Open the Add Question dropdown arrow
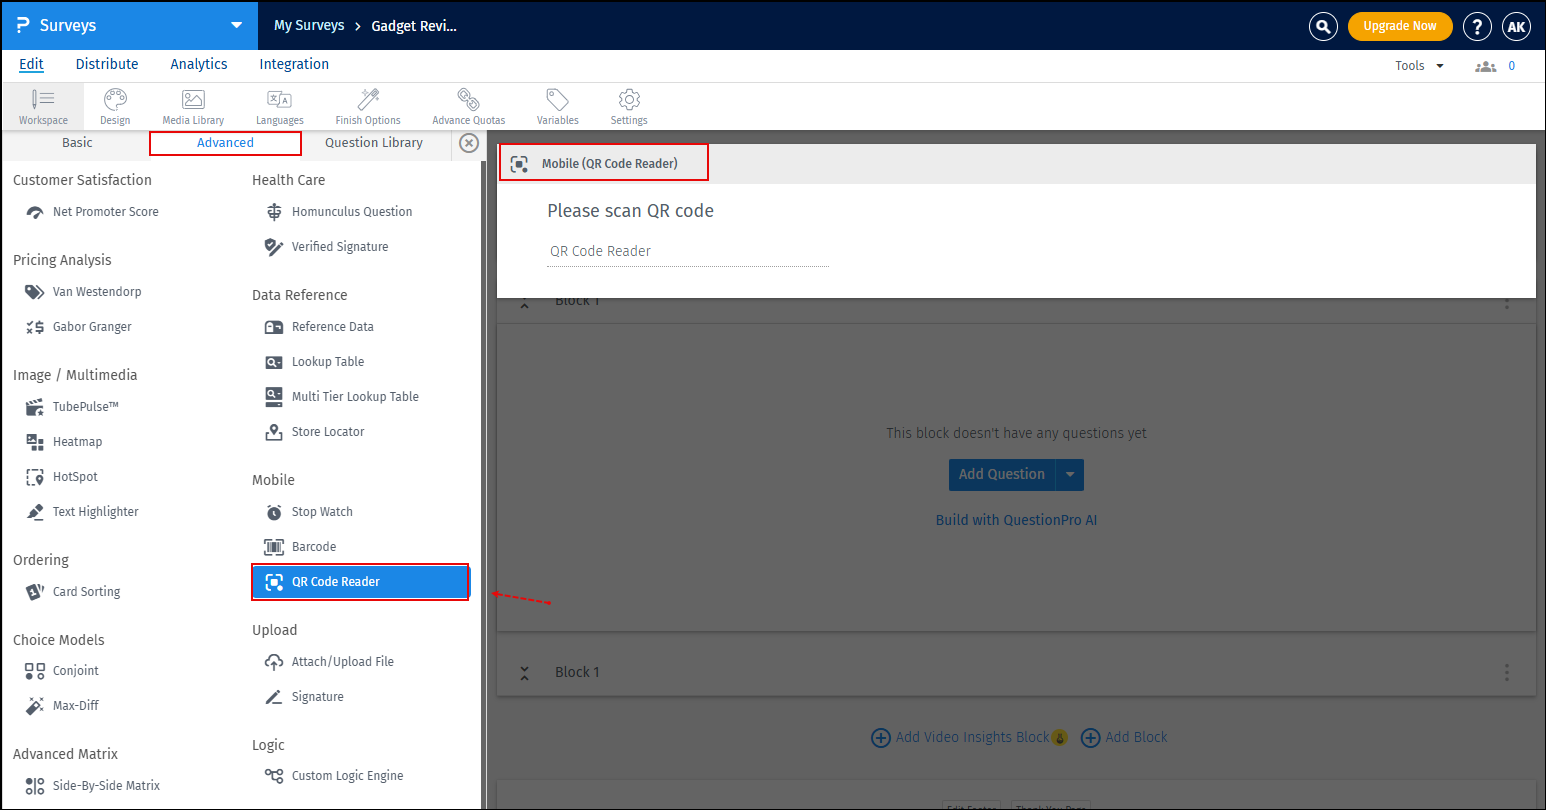This screenshot has height=810, width=1546. [1071, 475]
